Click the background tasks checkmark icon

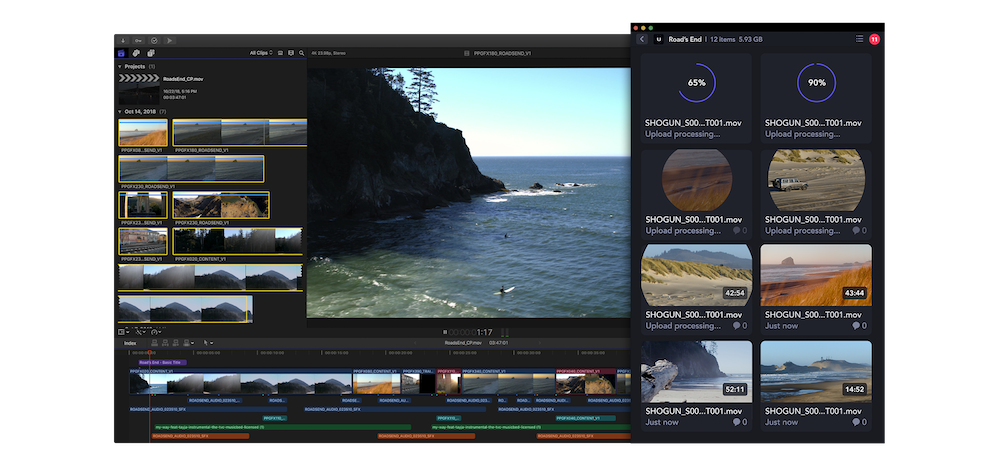click(x=154, y=40)
